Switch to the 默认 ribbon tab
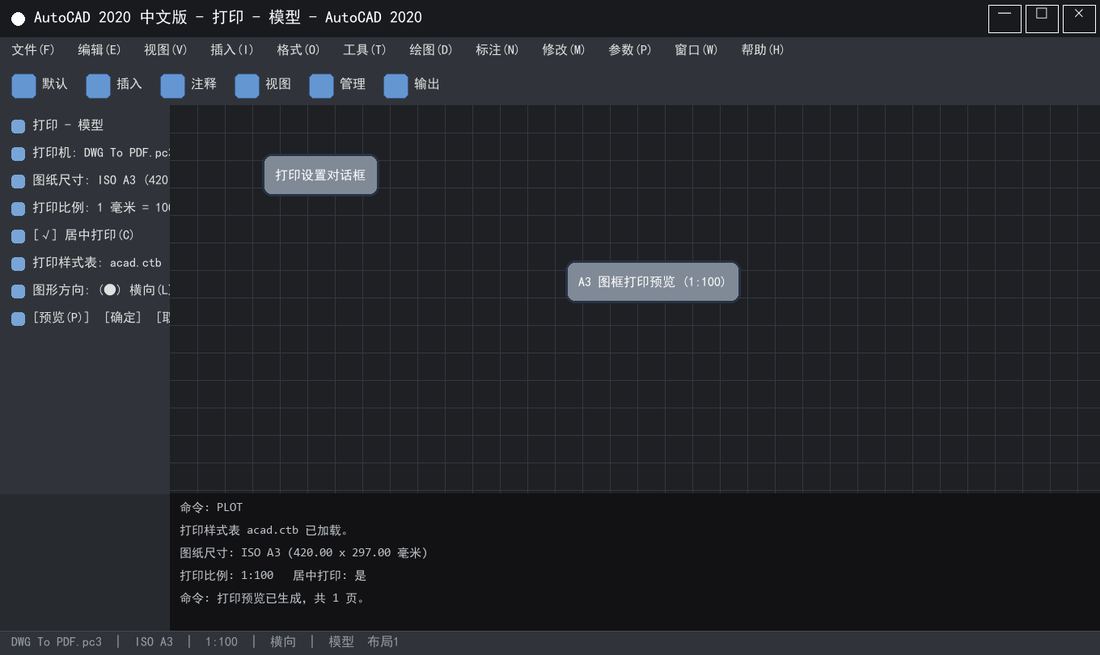The width and height of the screenshot is (1100, 655). pos(55,84)
